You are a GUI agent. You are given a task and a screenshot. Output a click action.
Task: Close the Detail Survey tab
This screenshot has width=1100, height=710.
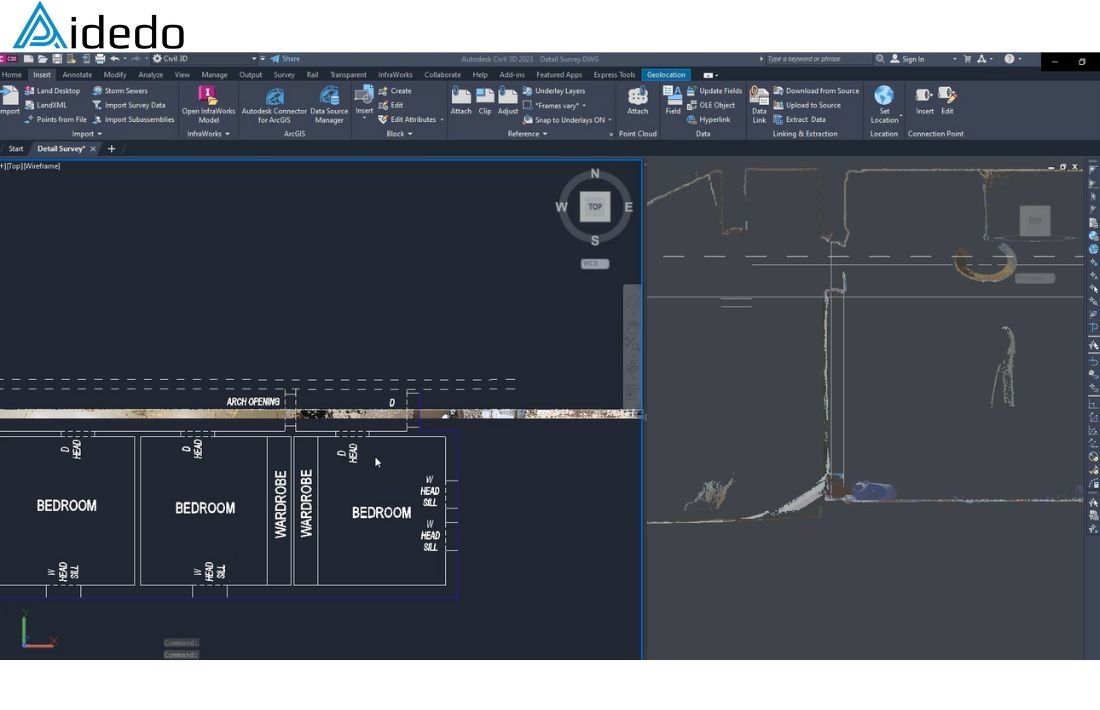(x=93, y=149)
